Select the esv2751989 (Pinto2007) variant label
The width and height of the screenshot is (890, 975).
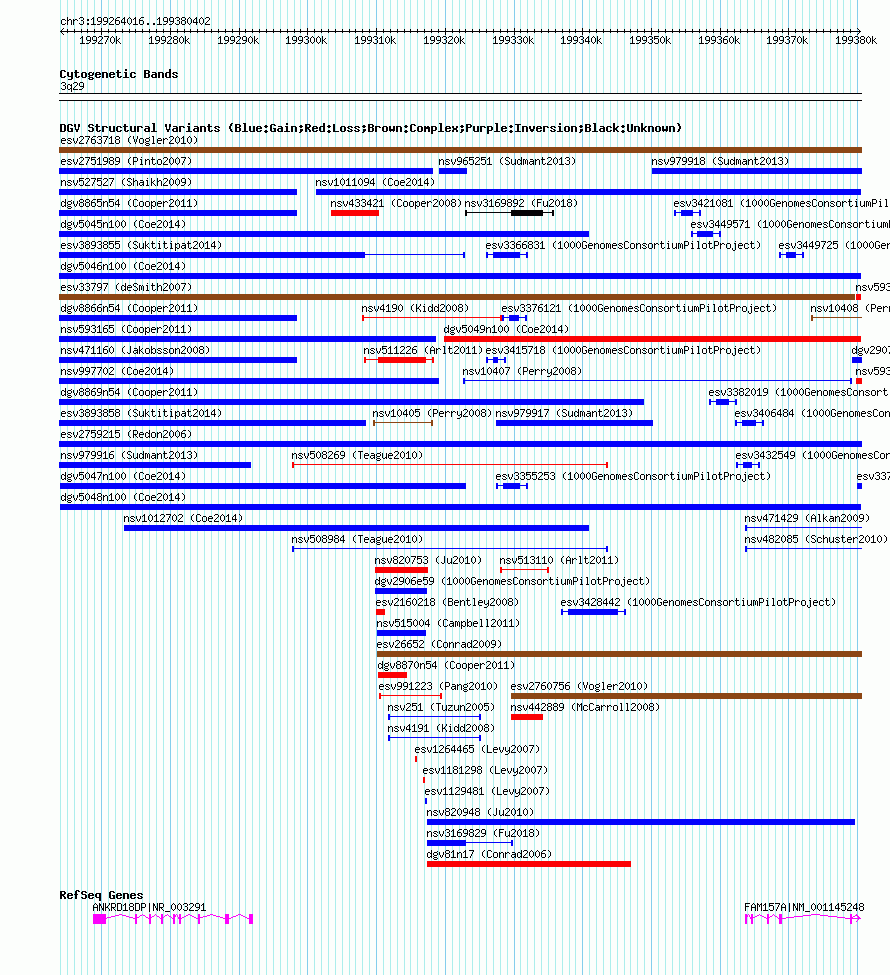coord(126,162)
